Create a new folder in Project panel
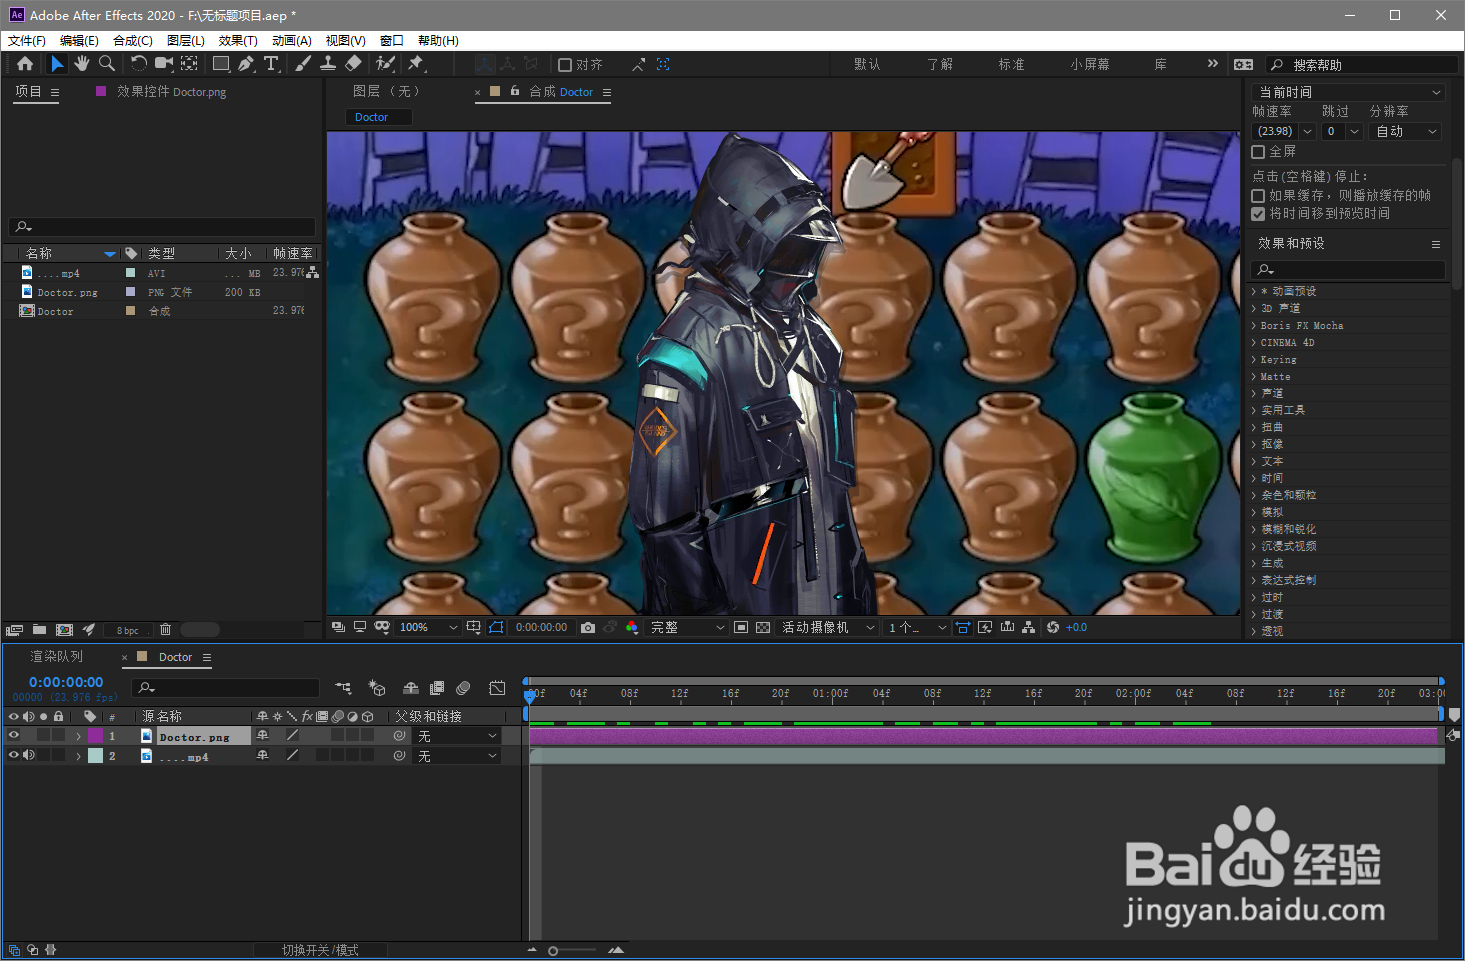This screenshot has height=961, width=1465. pos(39,630)
